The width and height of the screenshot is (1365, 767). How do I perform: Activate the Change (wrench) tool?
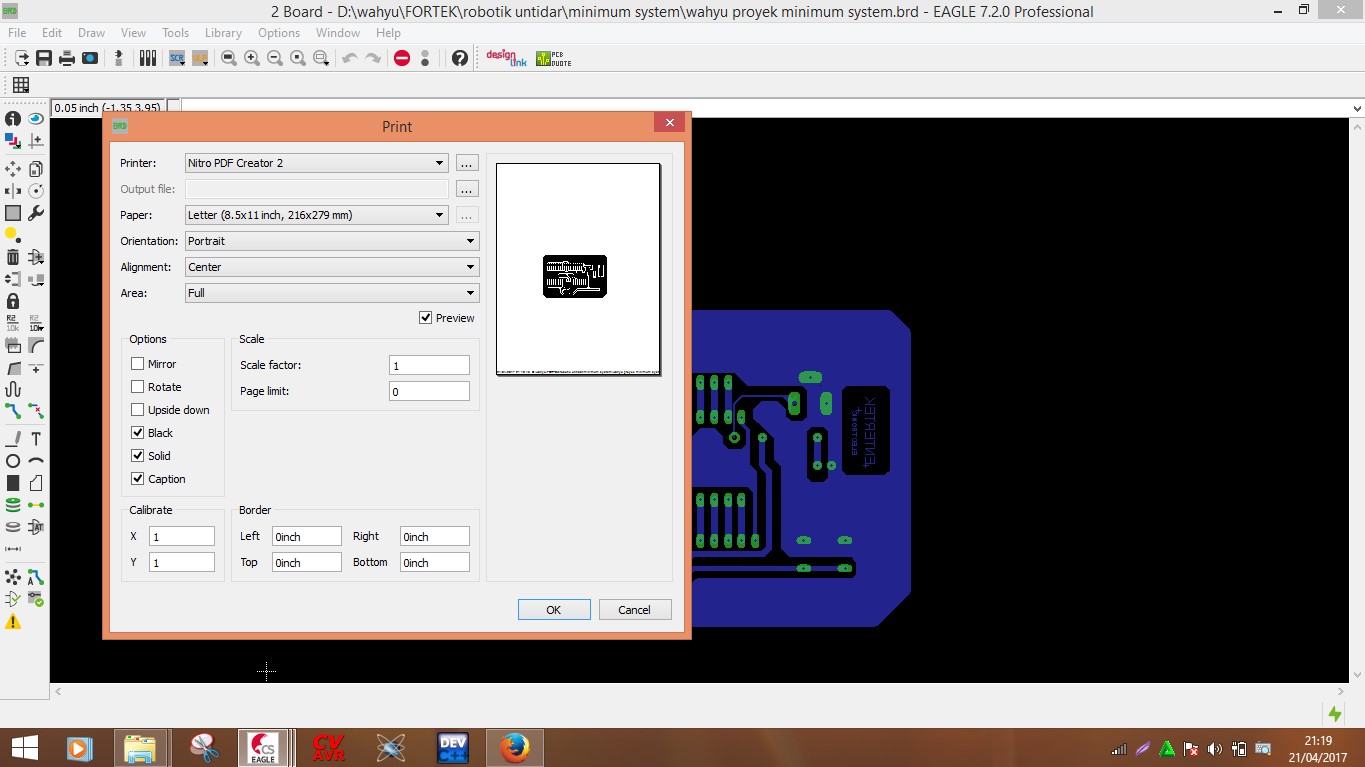[36, 212]
